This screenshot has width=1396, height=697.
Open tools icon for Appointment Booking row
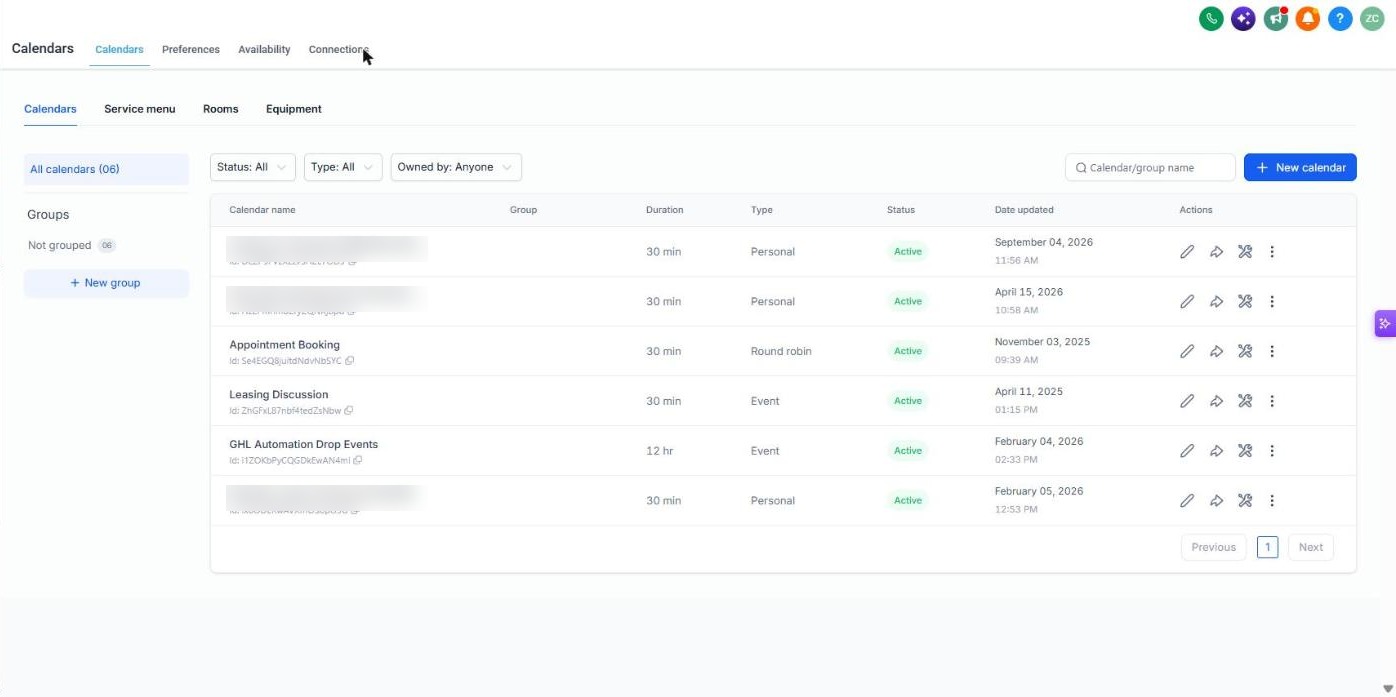click(x=1245, y=351)
